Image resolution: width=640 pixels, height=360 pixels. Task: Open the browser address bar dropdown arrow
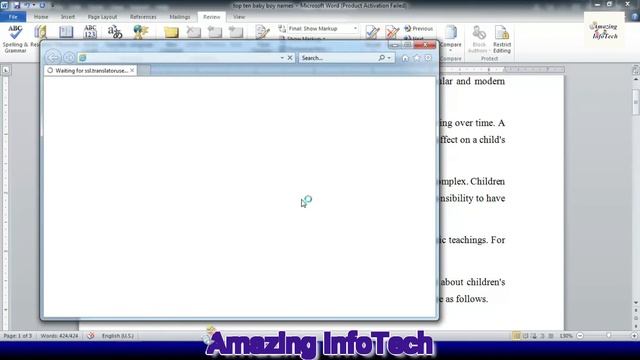282,58
